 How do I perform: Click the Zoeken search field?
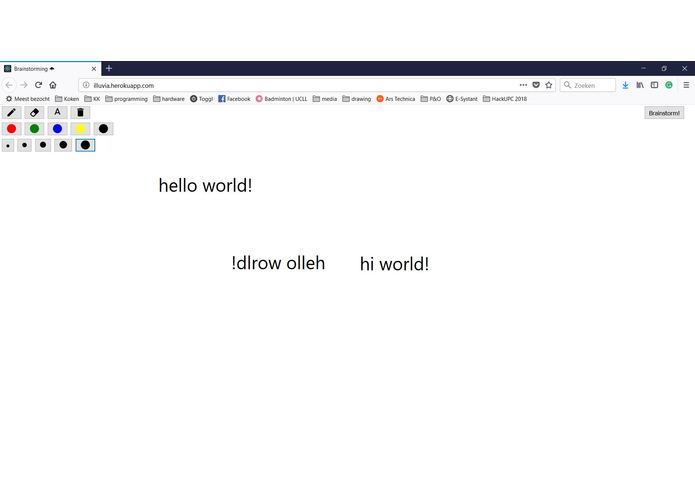(588, 85)
